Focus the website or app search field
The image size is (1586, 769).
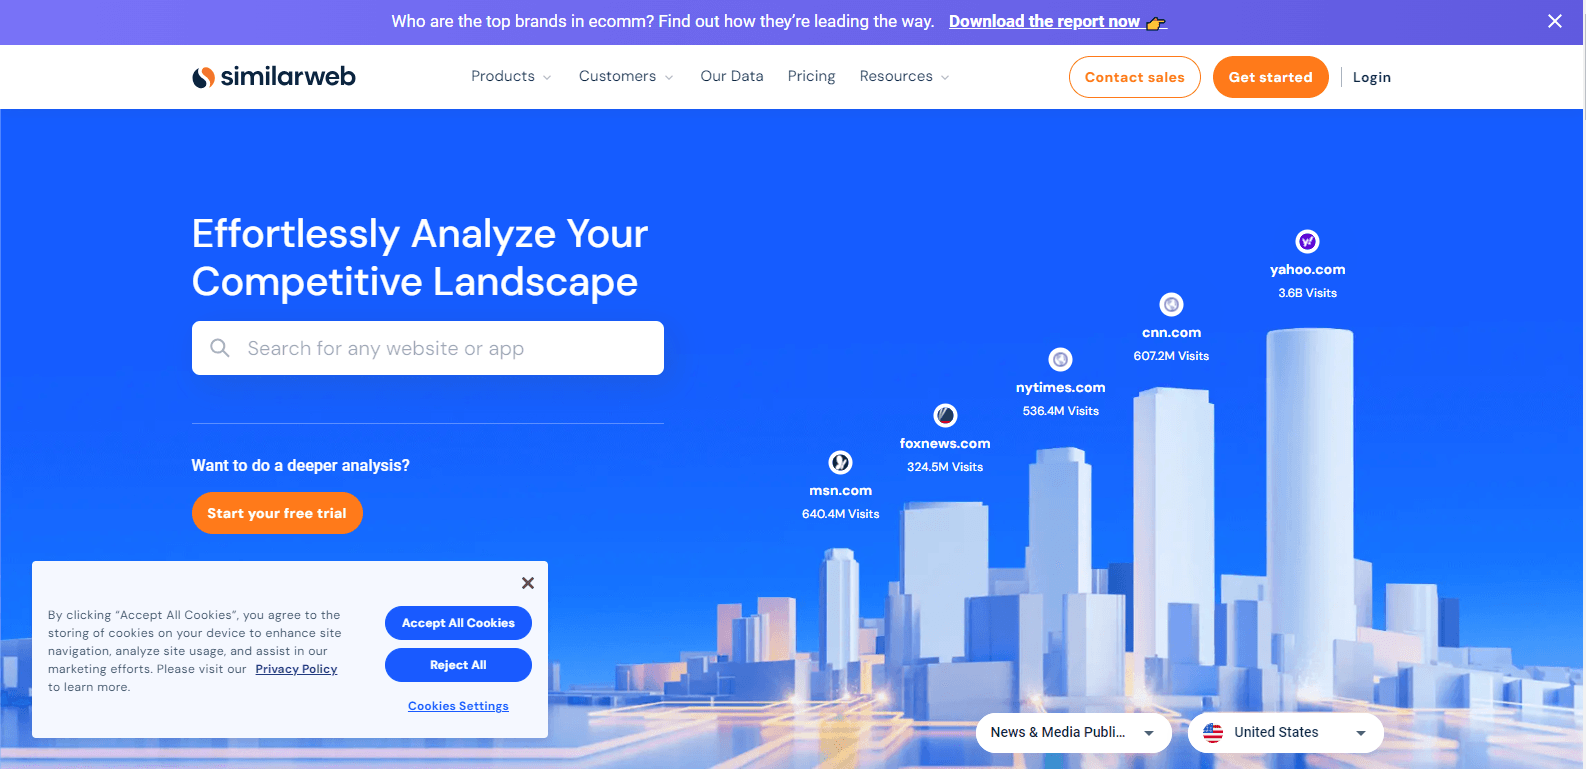point(428,348)
